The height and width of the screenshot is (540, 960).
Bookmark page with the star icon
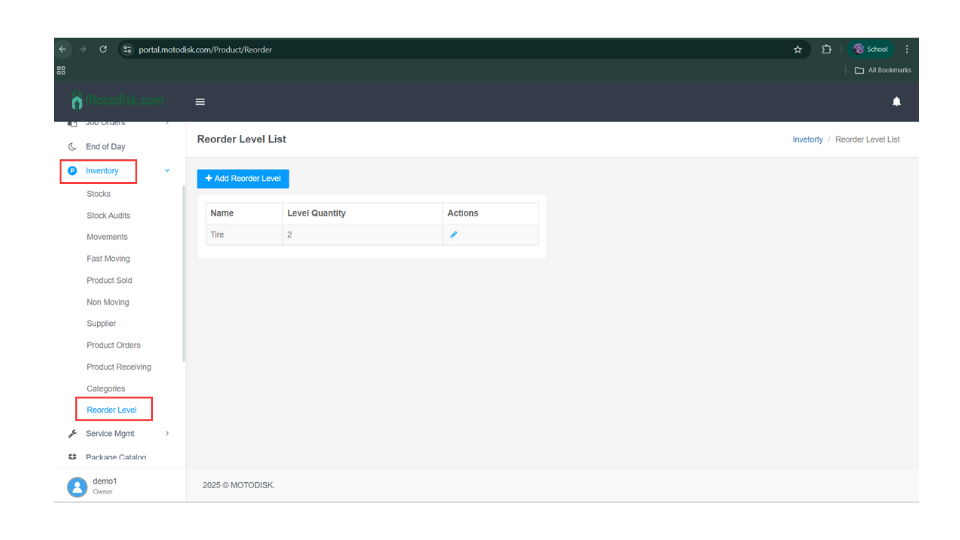click(x=797, y=49)
